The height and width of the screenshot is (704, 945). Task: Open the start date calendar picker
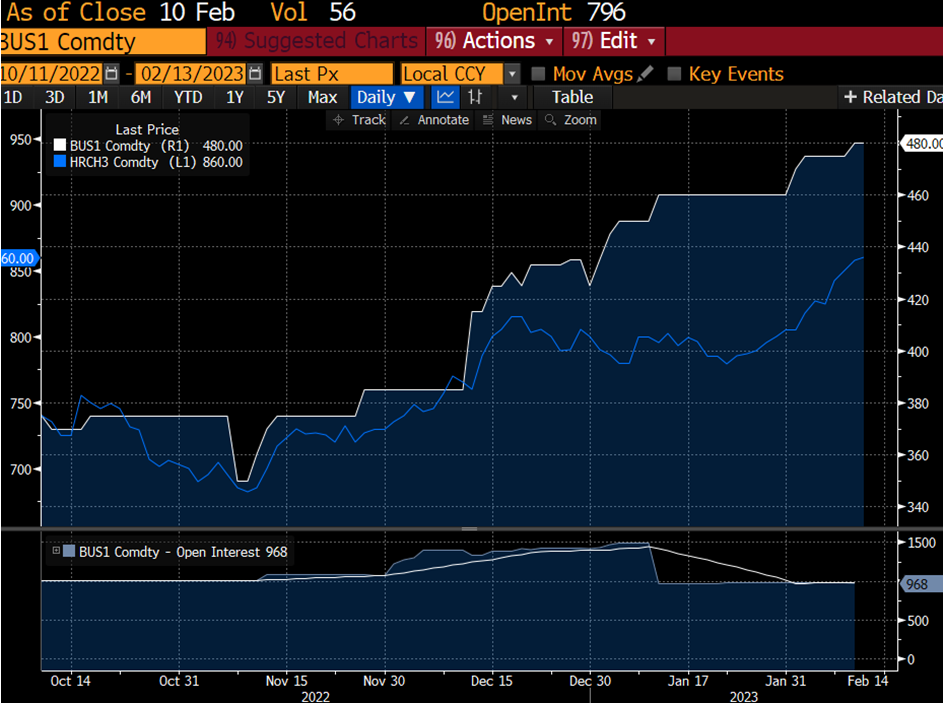(111, 74)
